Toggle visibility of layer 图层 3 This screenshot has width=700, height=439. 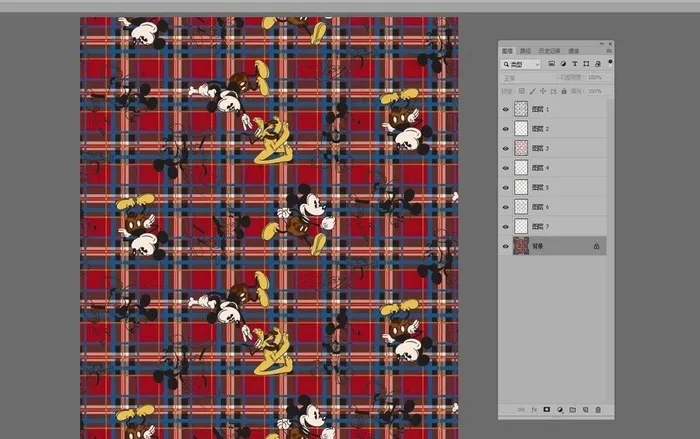point(505,148)
